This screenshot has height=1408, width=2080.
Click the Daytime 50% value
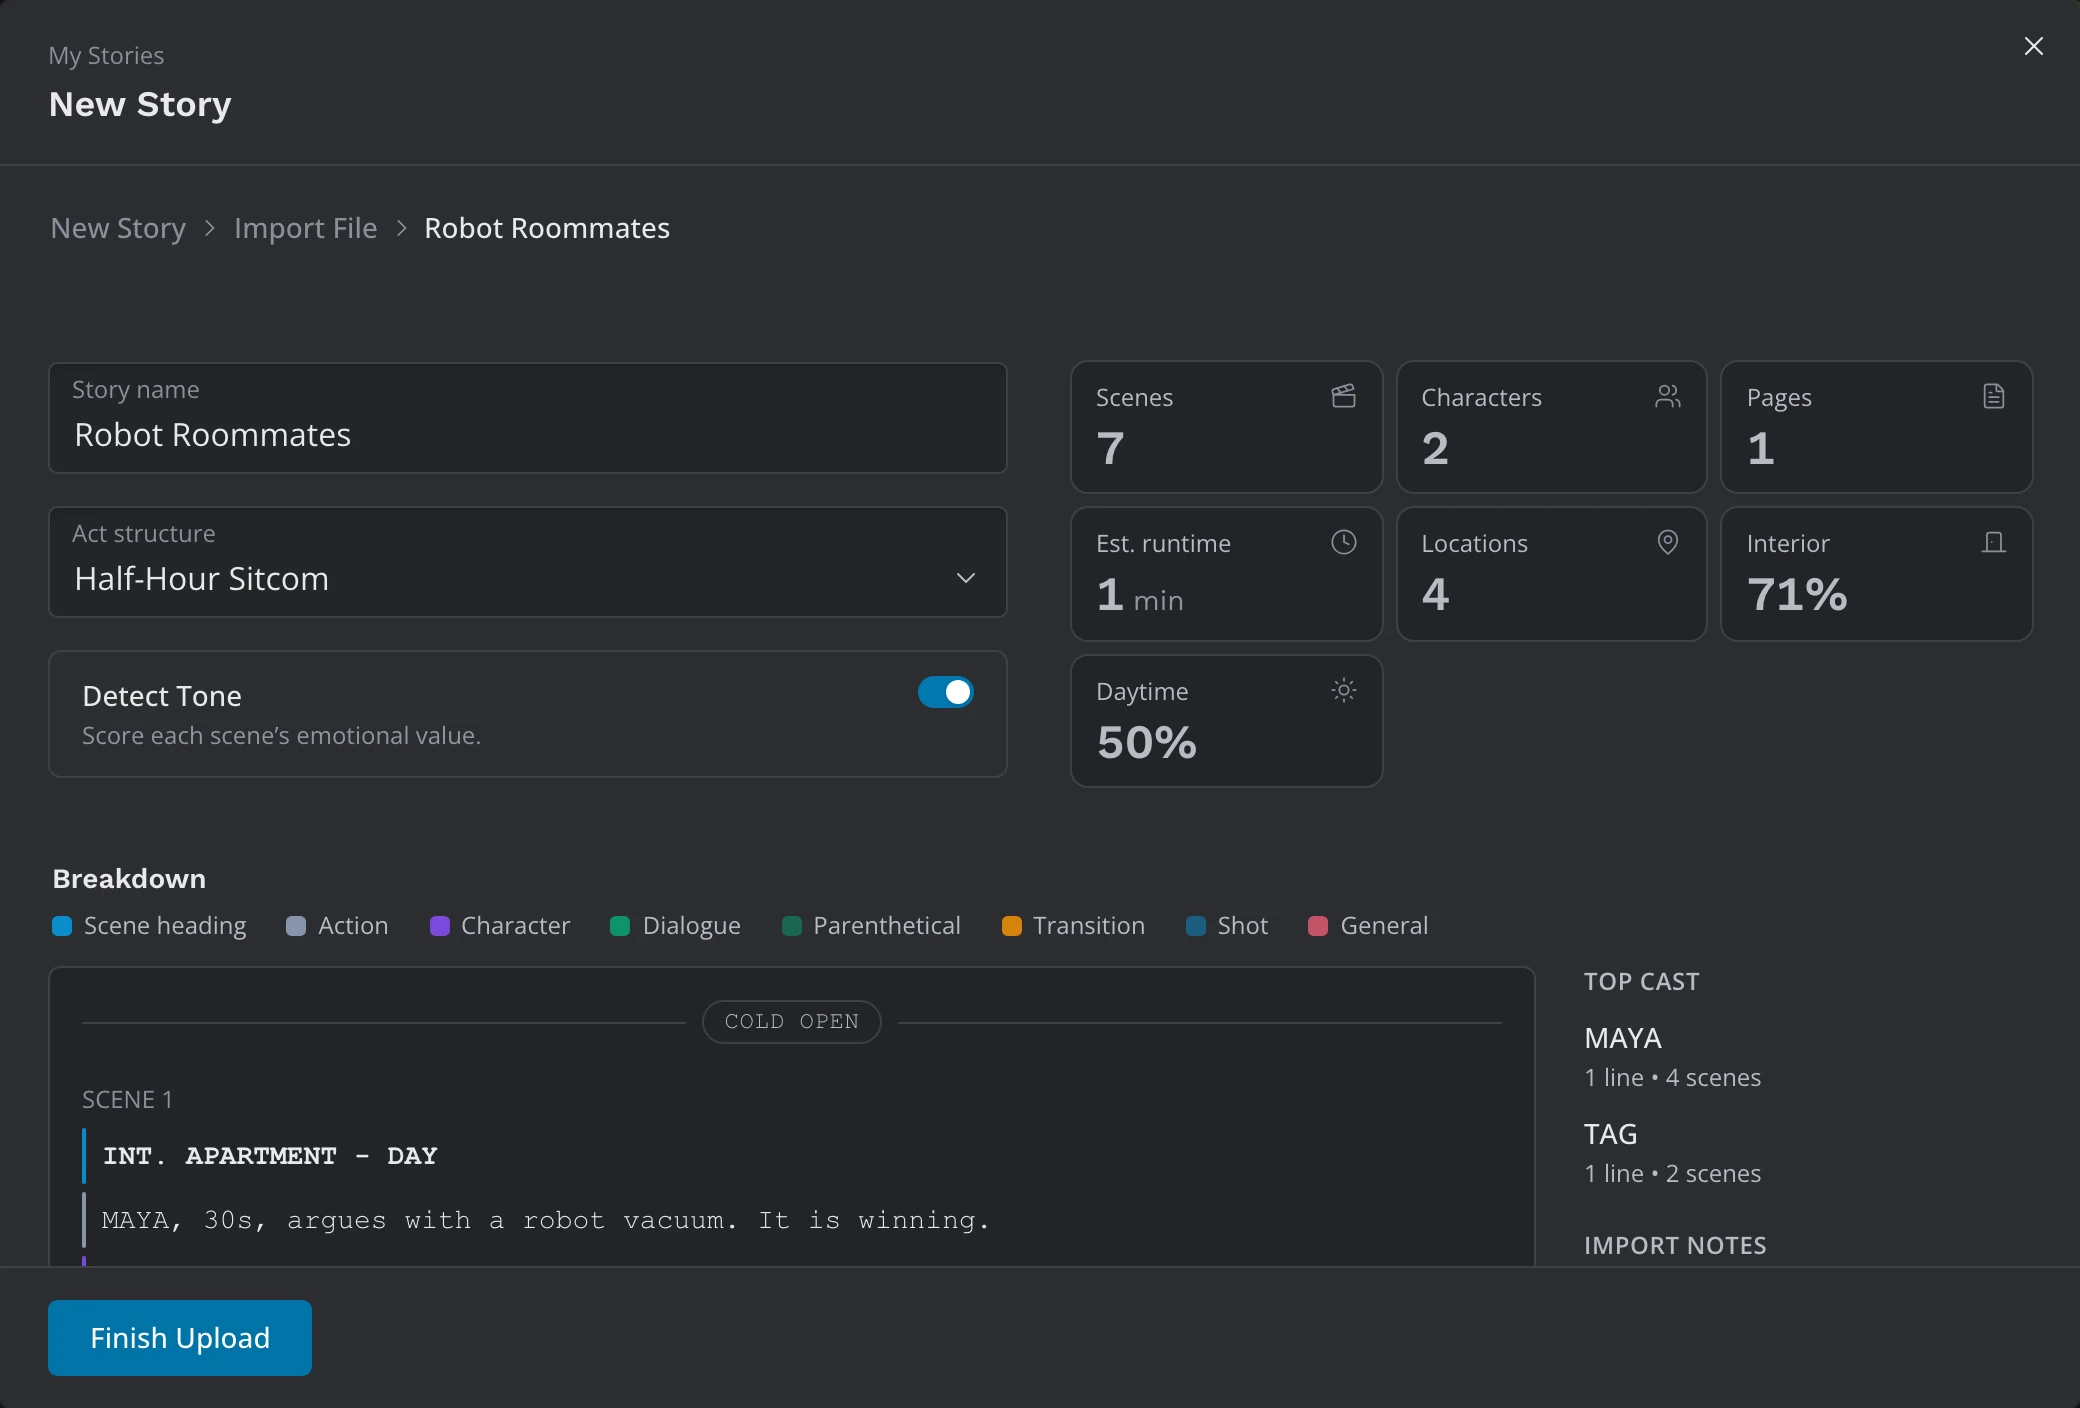tap(1147, 742)
